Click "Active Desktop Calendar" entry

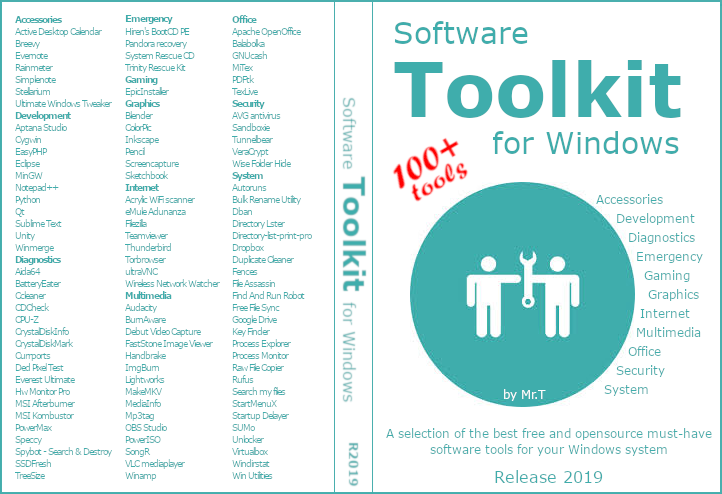point(58,32)
